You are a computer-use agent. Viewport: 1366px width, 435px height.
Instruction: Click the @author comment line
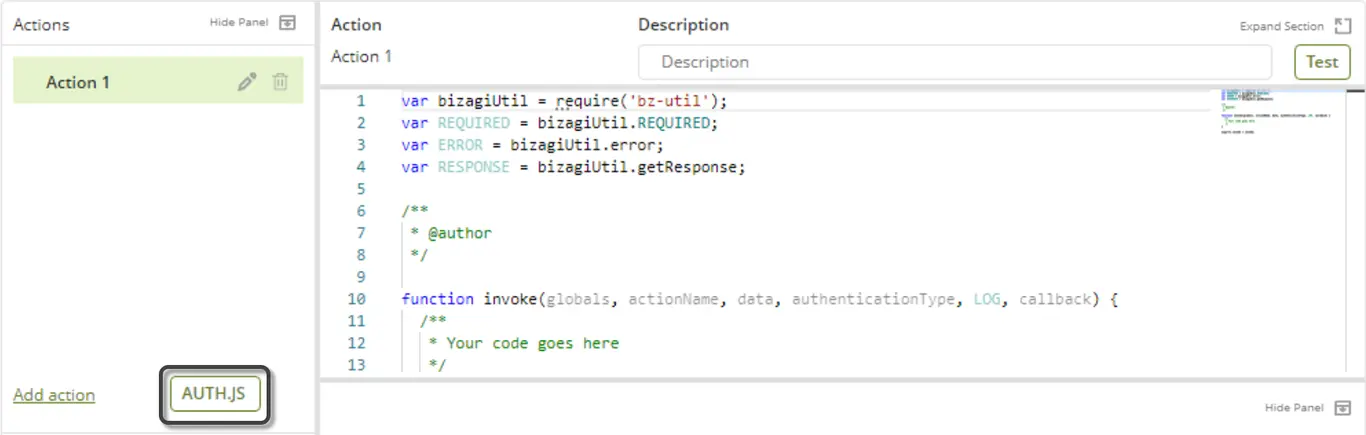451,233
